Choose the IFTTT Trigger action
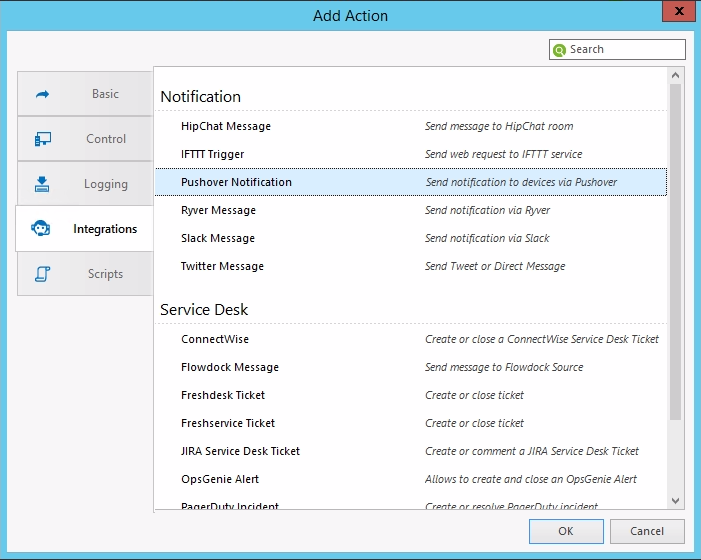The image size is (701, 560). click(x=213, y=155)
